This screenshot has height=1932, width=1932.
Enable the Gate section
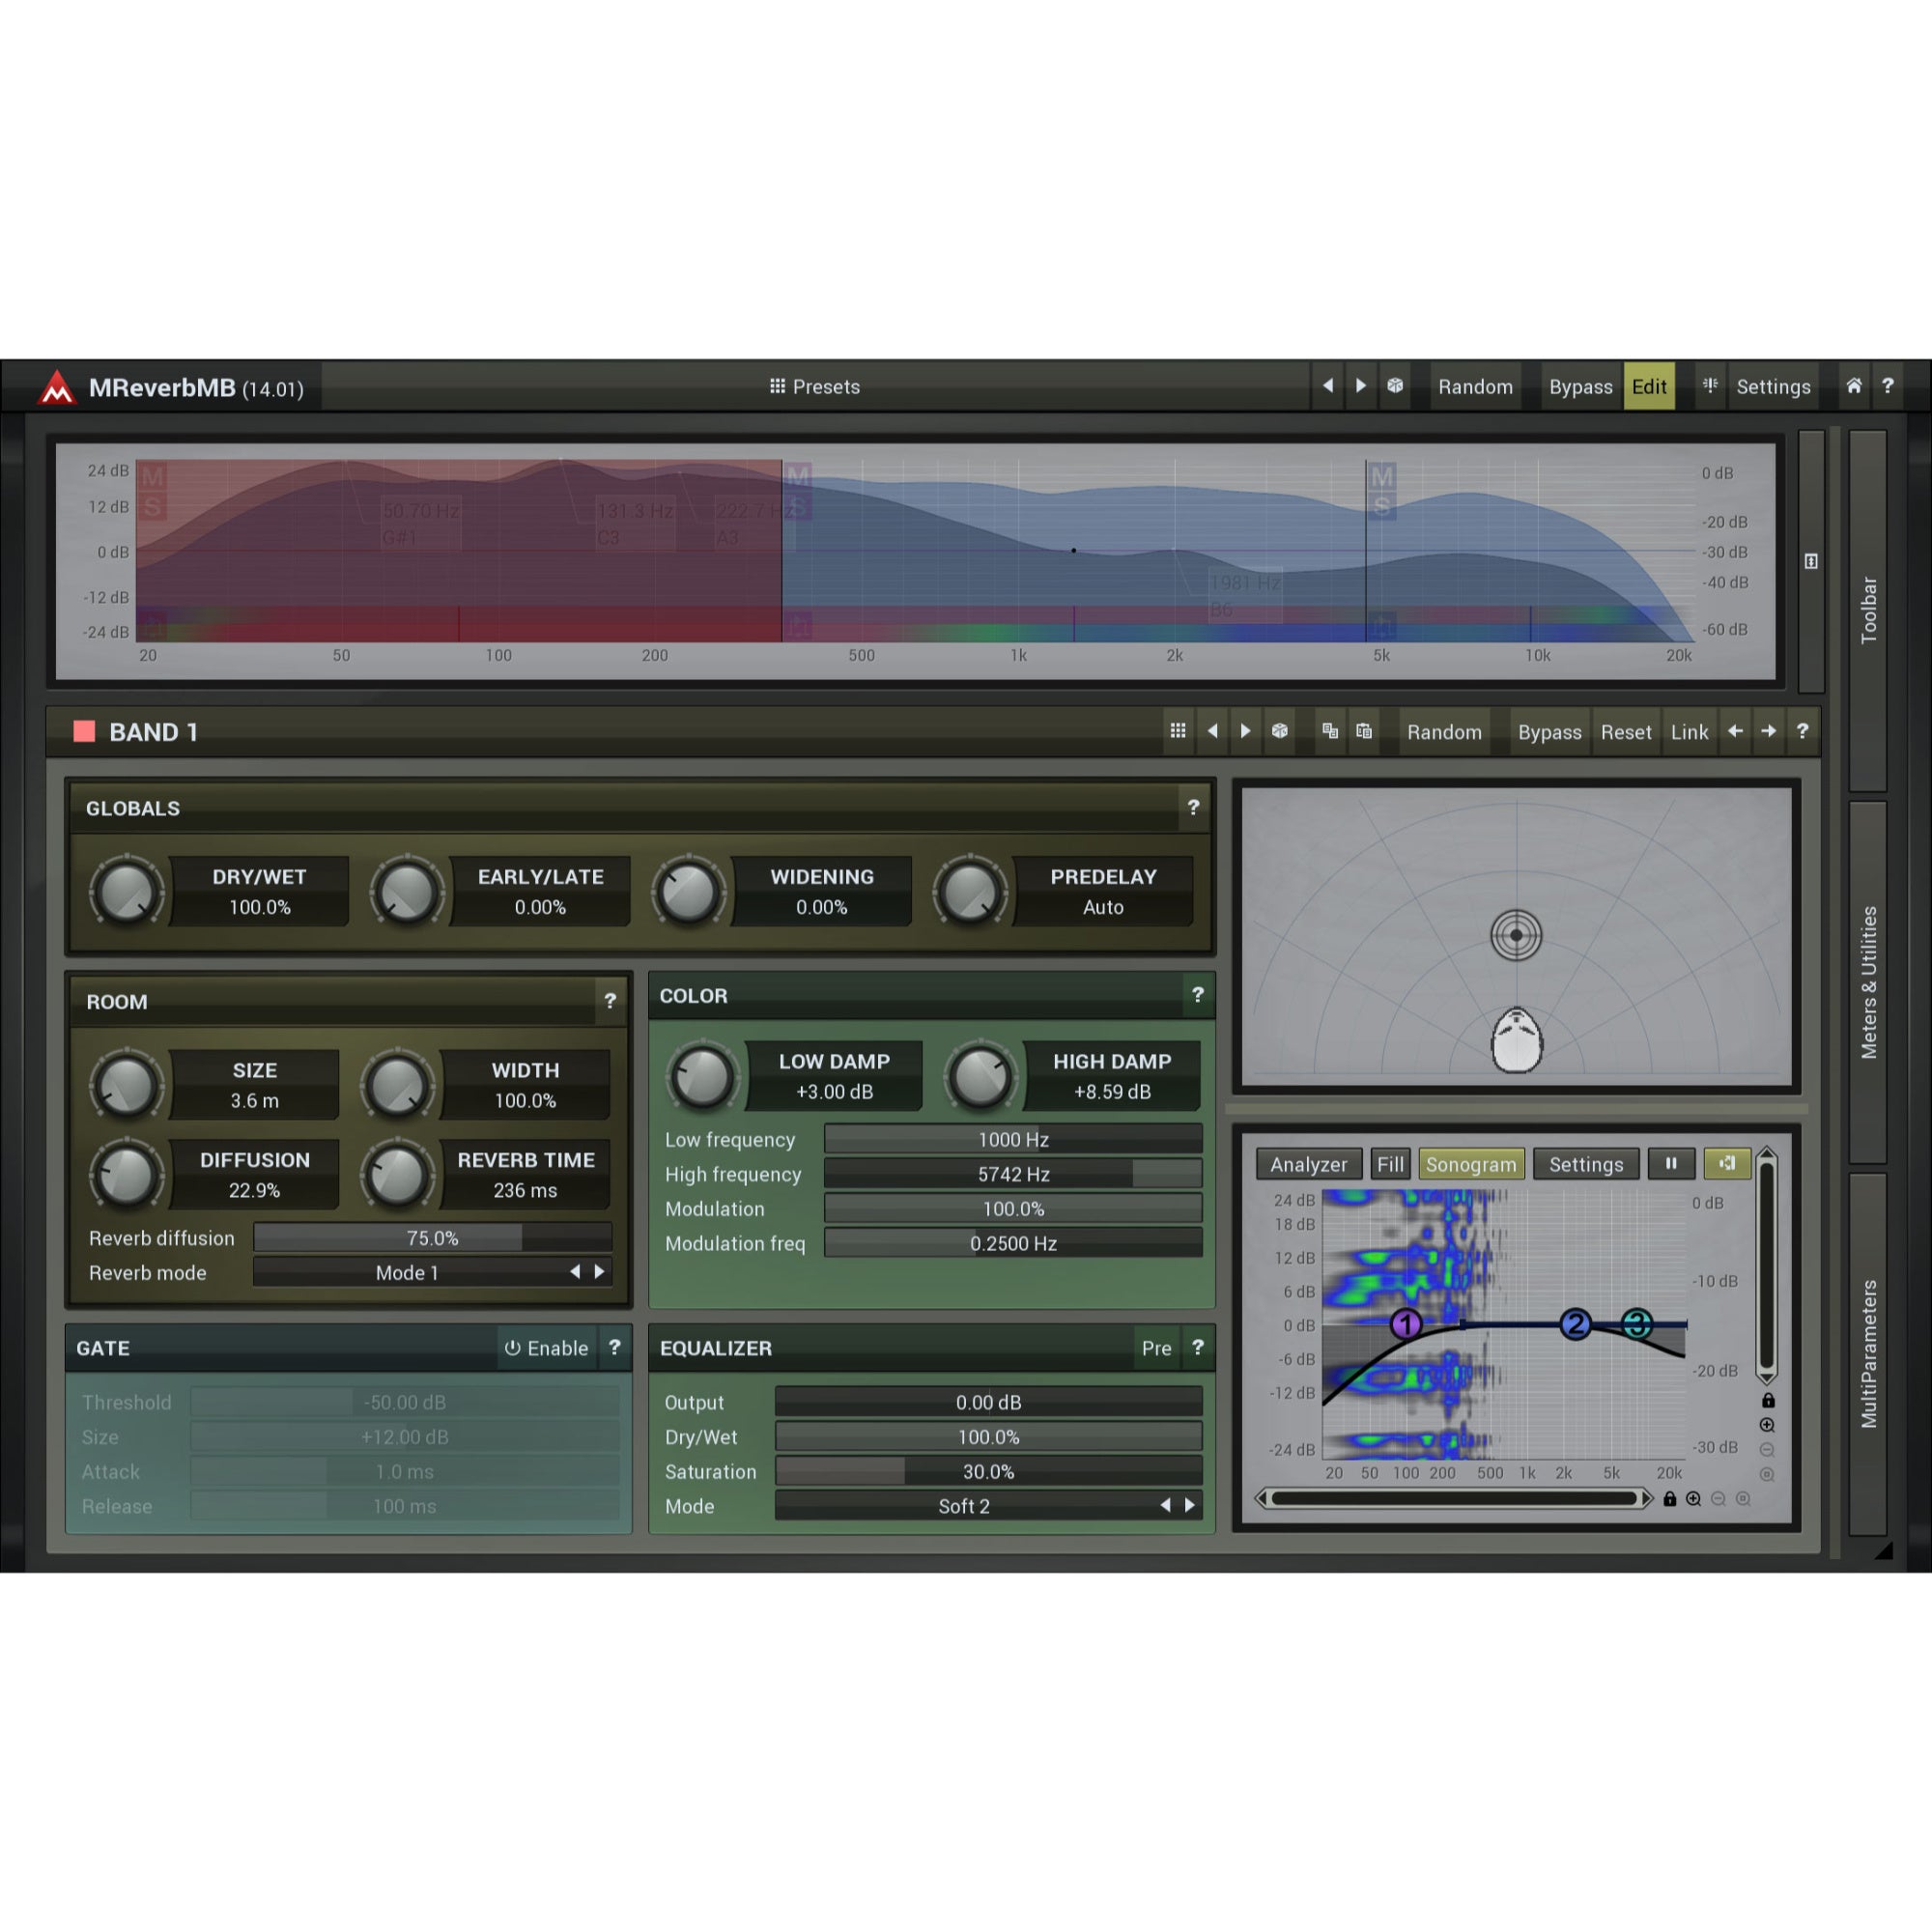pos(546,1348)
